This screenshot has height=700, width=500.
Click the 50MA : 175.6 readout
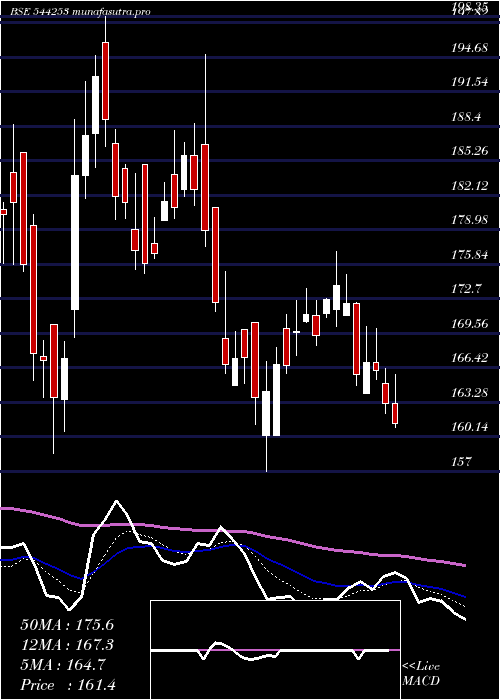pyautogui.click(x=67, y=625)
